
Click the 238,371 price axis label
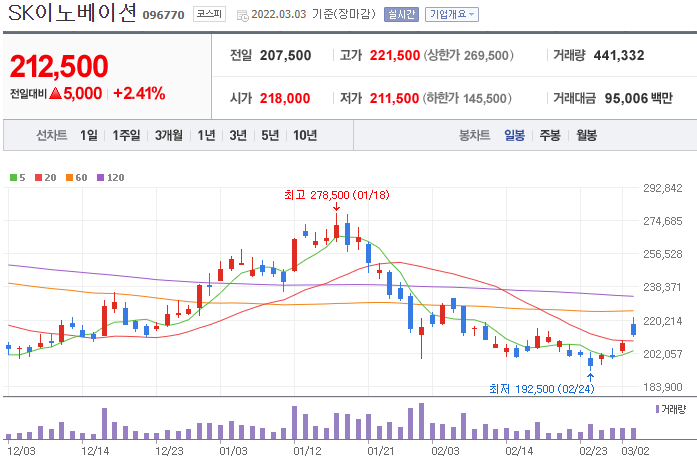pyautogui.click(x=662, y=287)
